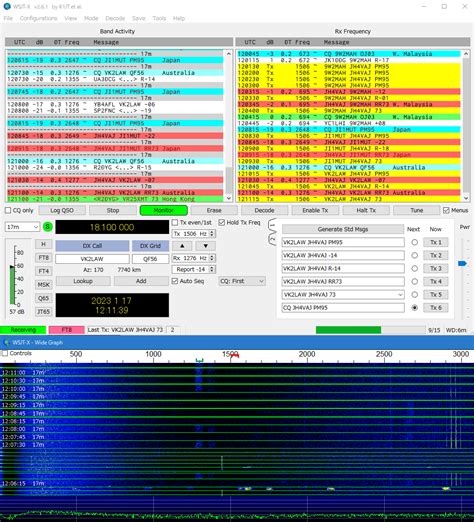474x522 pixels.
Task: Open the File menu
Action: [8, 18]
